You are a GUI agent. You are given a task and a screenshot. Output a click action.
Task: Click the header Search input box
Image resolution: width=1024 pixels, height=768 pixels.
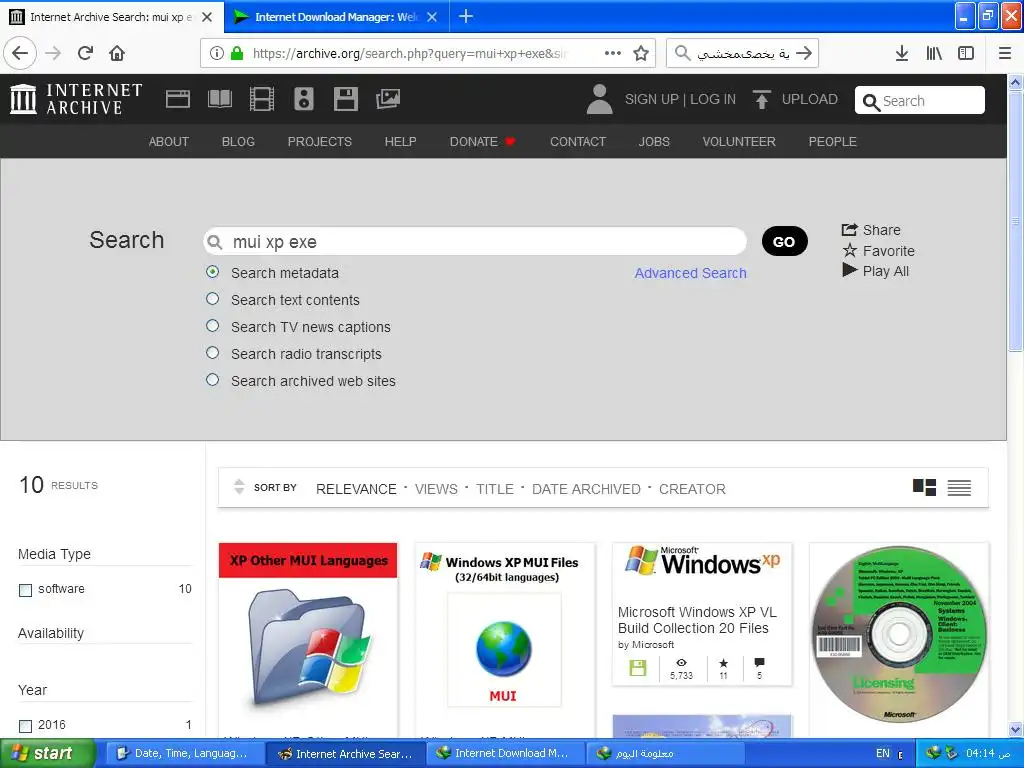pyautogui.click(x=920, y=101)
